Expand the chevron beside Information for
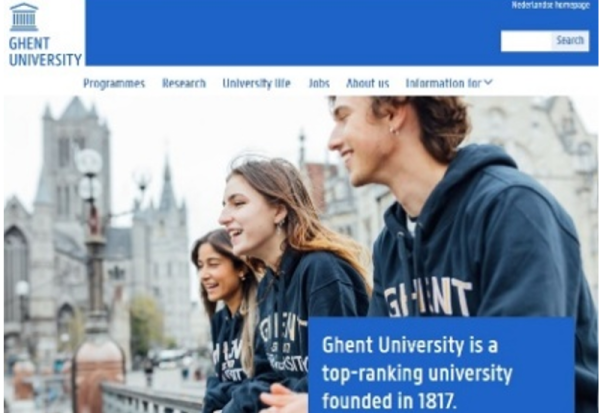 (x=488, y=82)
